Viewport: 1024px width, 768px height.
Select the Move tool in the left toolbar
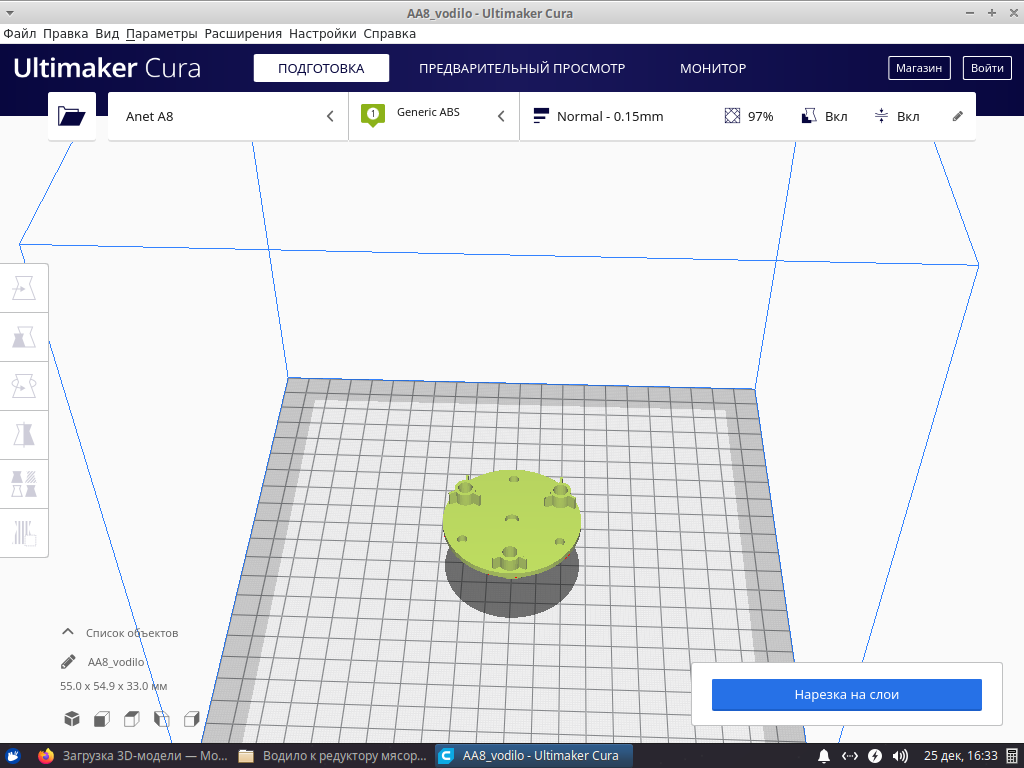24,288
